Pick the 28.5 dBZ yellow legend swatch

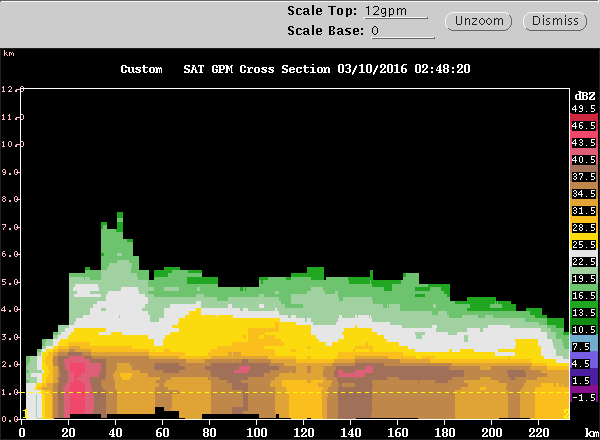(583, 229)
